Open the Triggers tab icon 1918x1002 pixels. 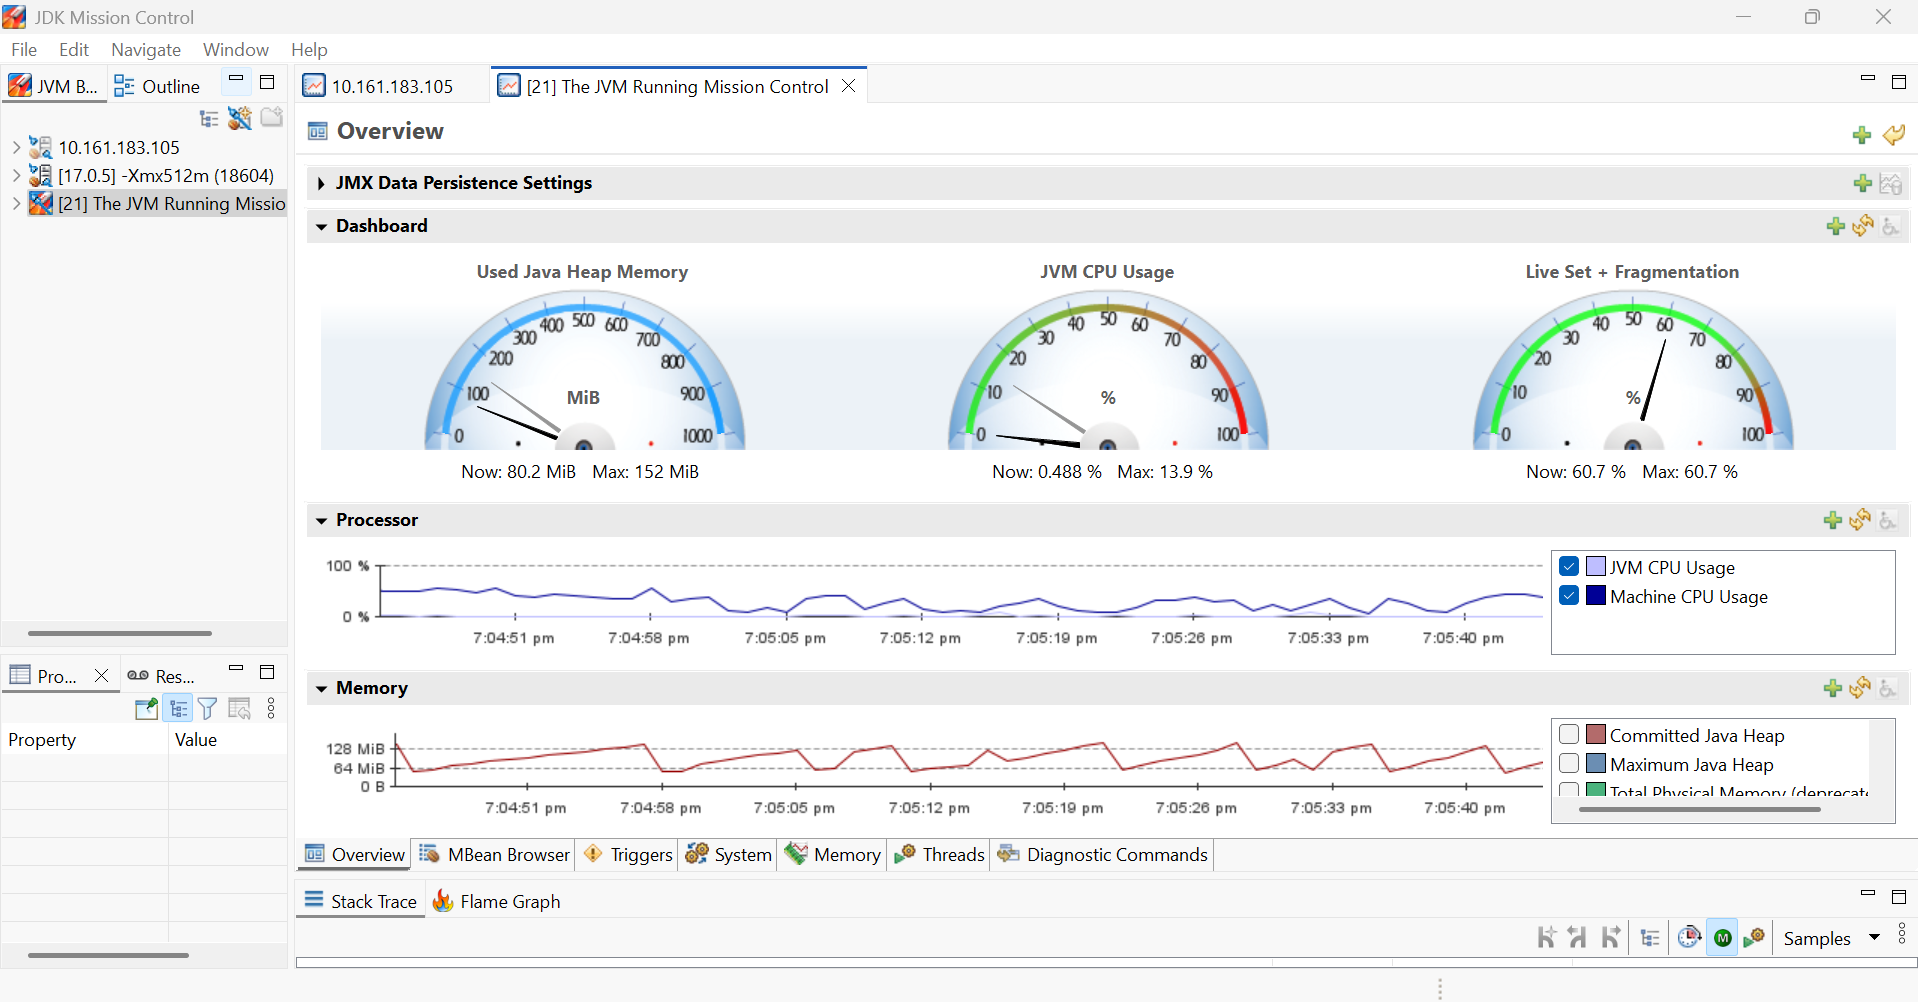pos(594,854)
